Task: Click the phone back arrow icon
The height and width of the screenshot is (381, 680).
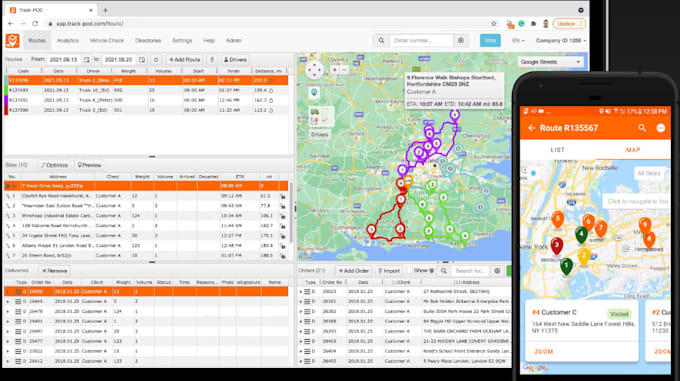Action: (532, 128)
